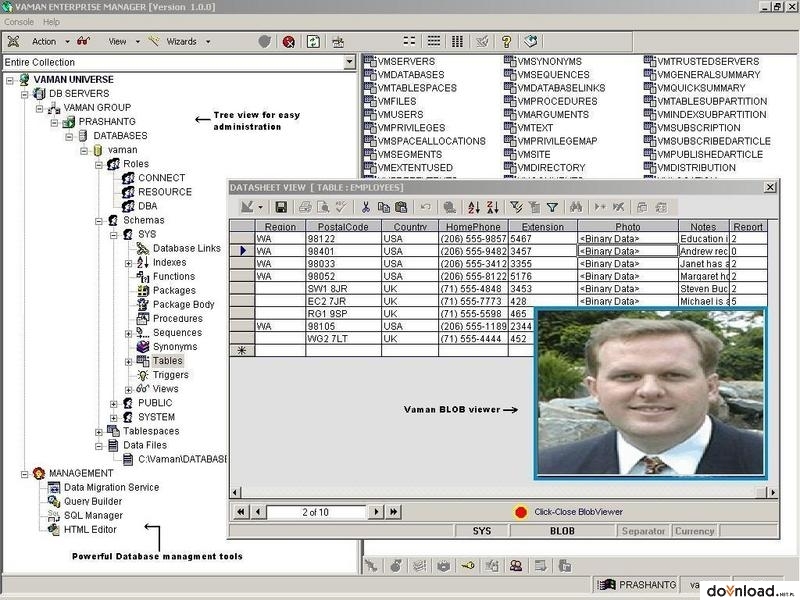800x600 pixels.
Task: Collapse the Roles tree node
Action: [x=98, y=165]
